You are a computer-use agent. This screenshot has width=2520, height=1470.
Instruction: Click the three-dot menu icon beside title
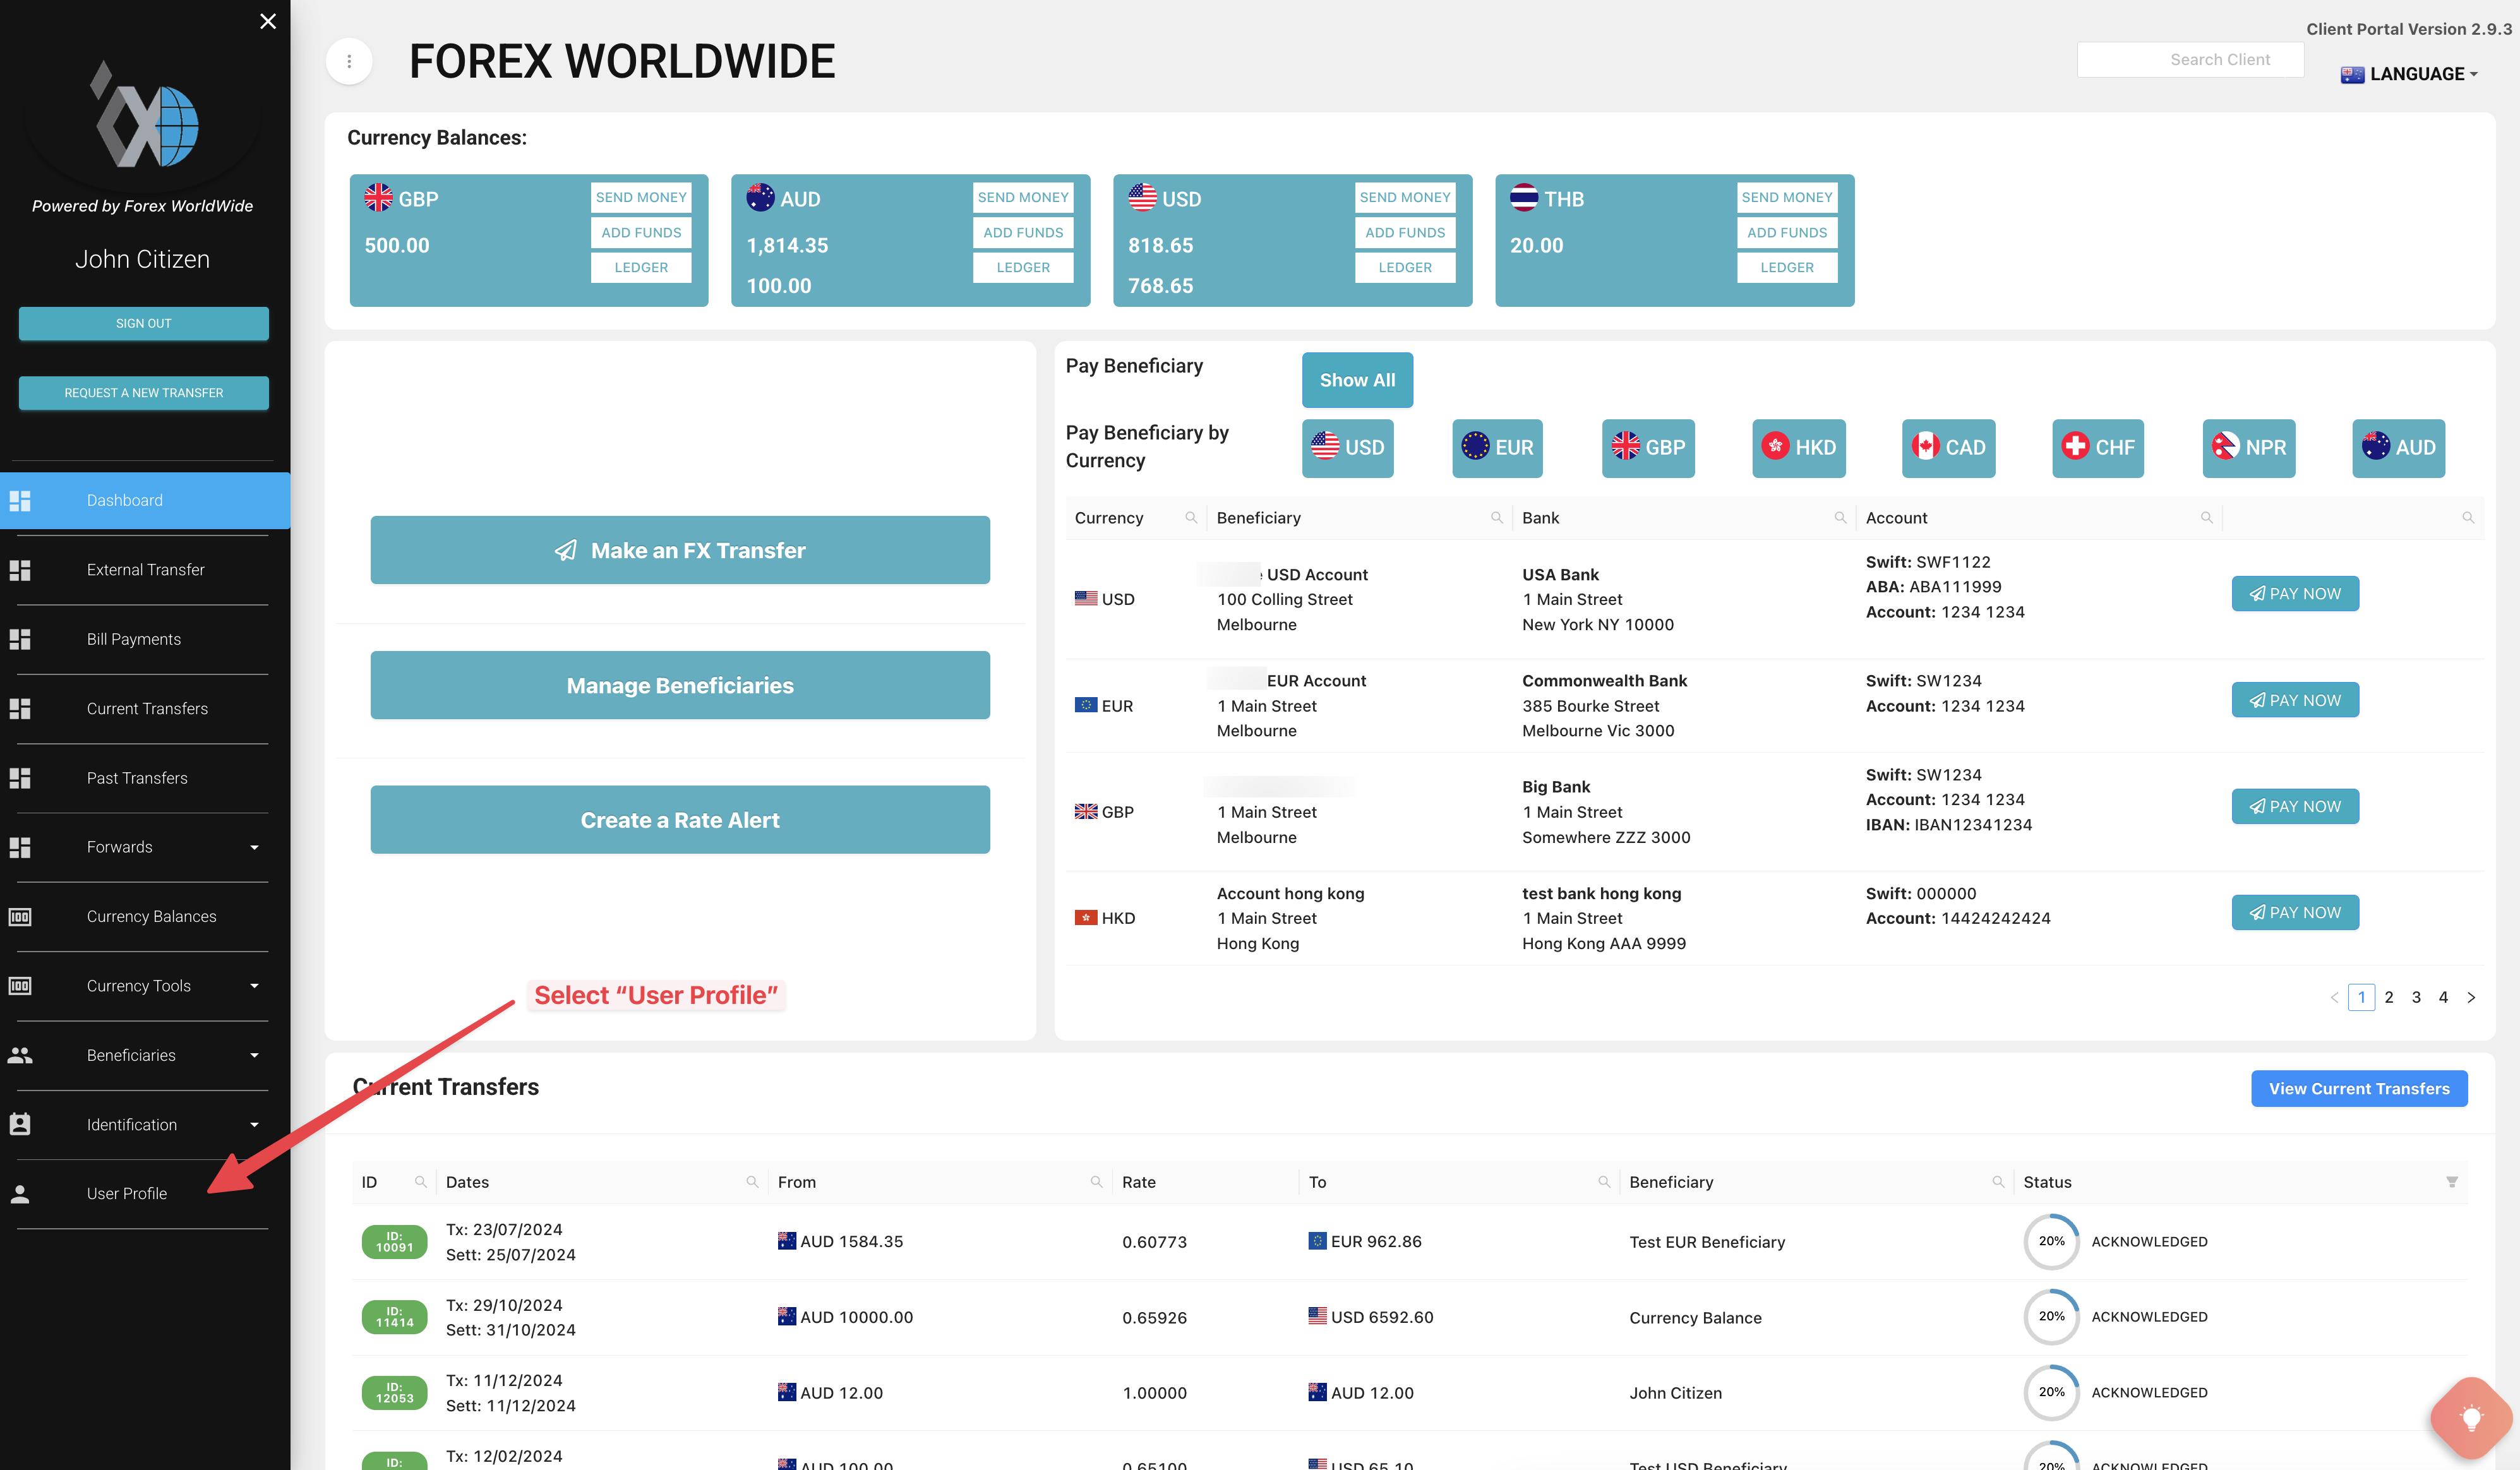point(349,61)
